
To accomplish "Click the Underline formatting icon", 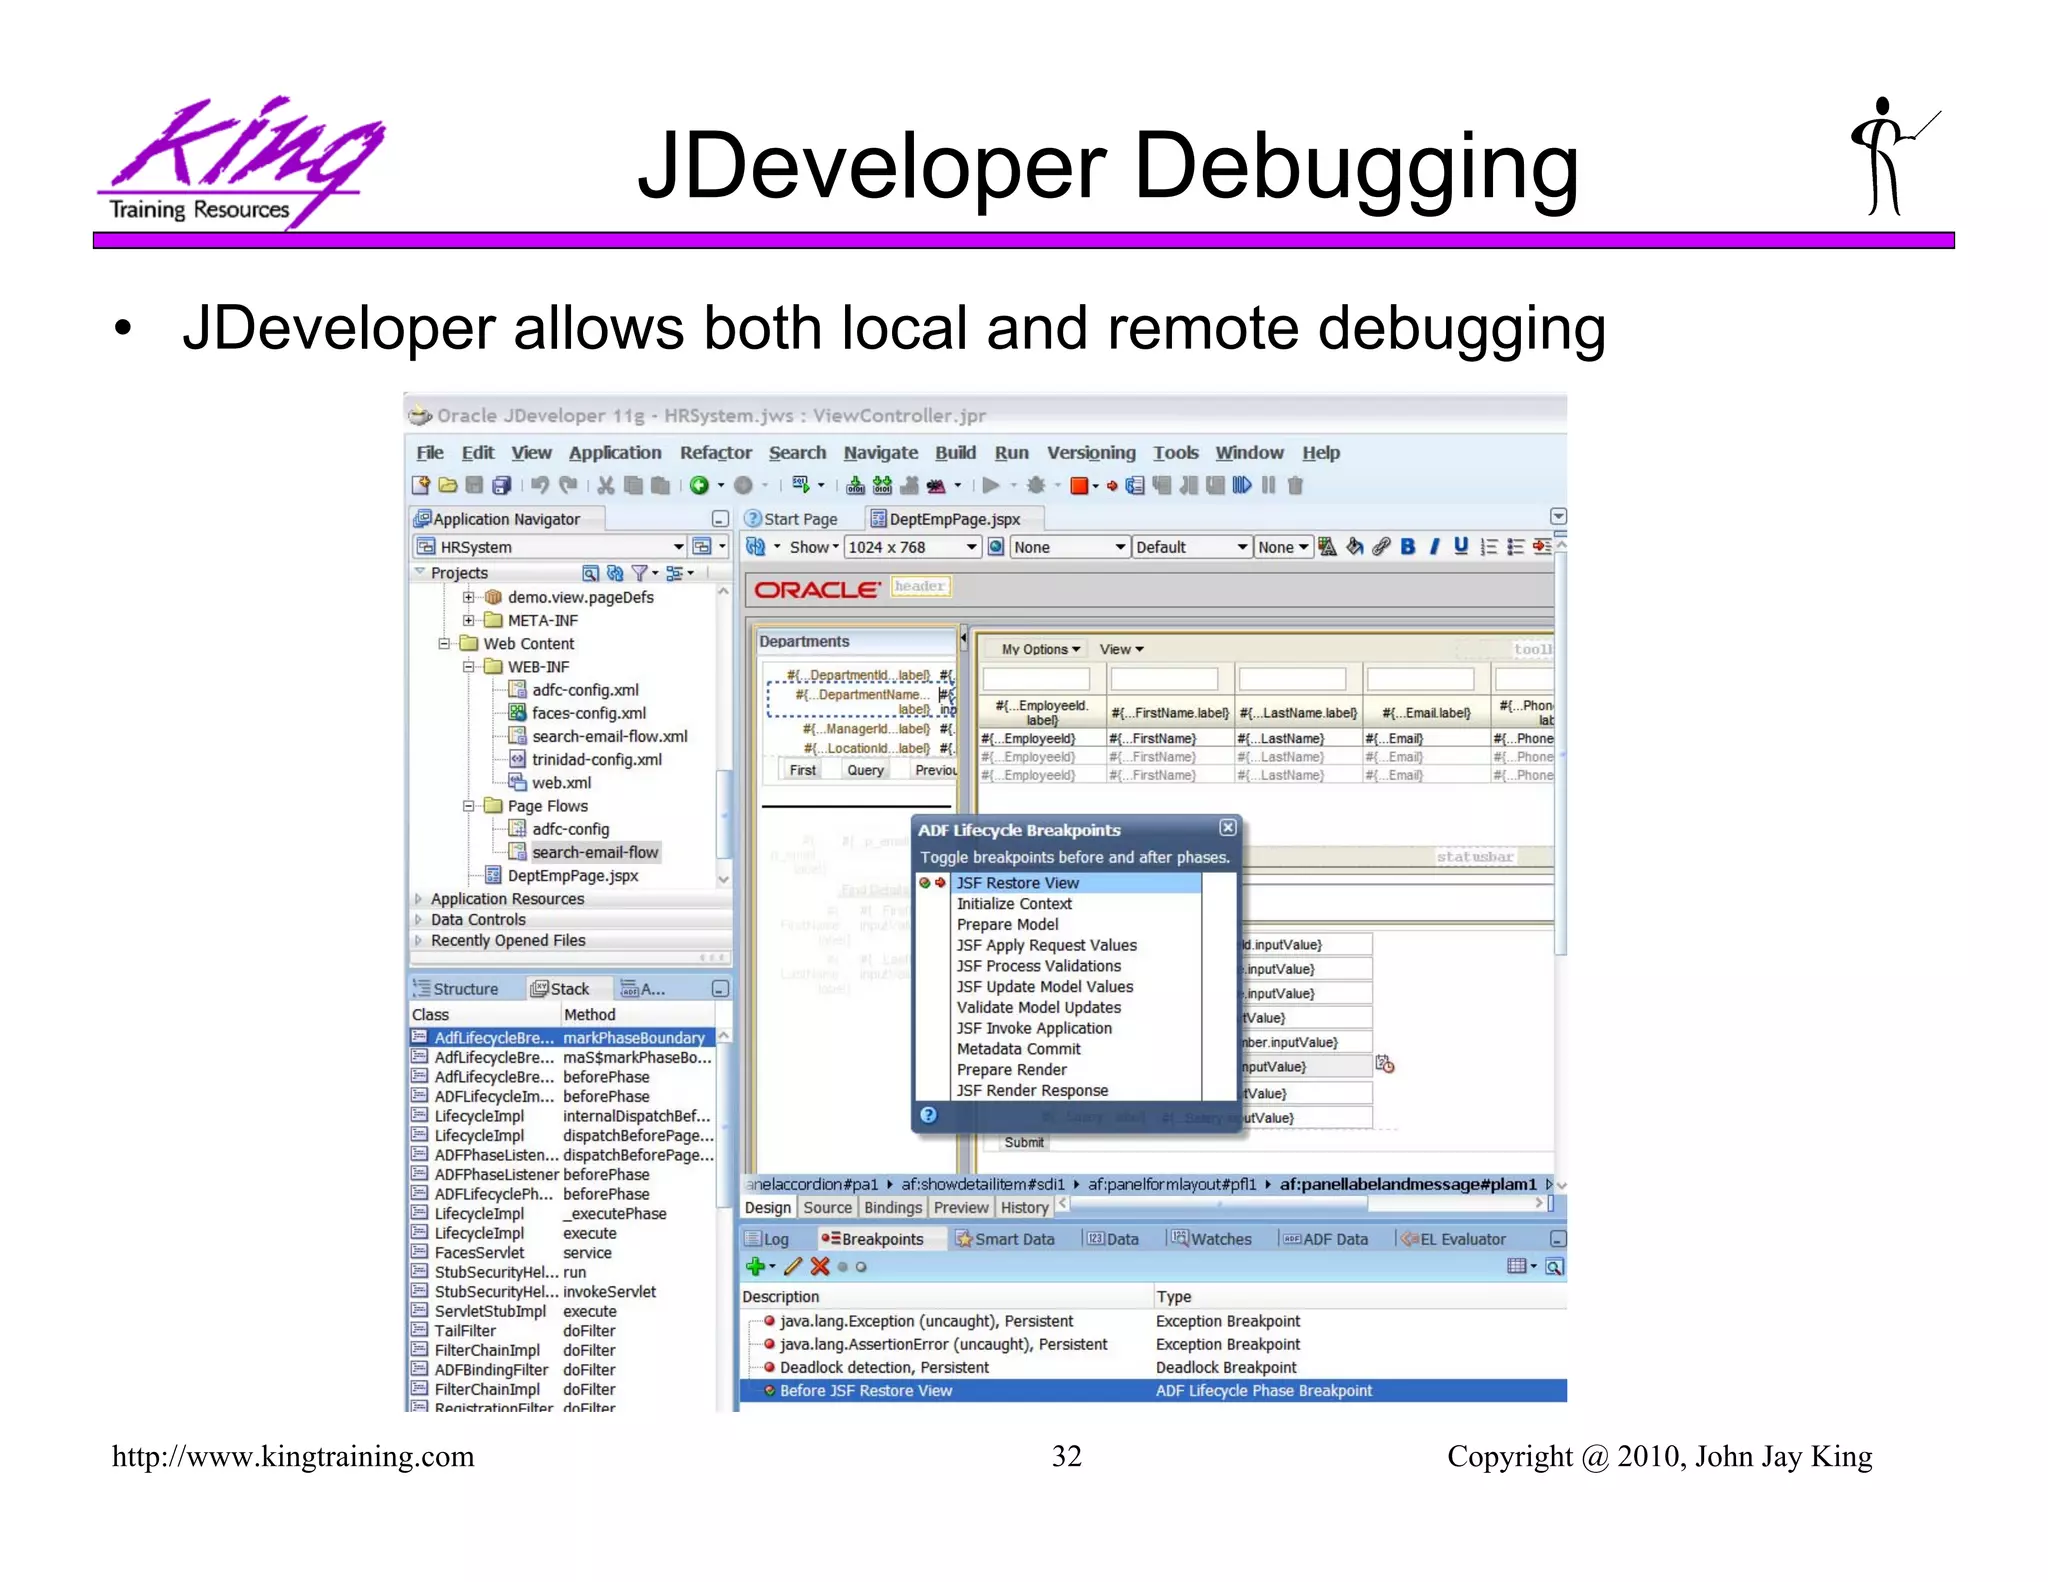I will tap(1461, 546).
